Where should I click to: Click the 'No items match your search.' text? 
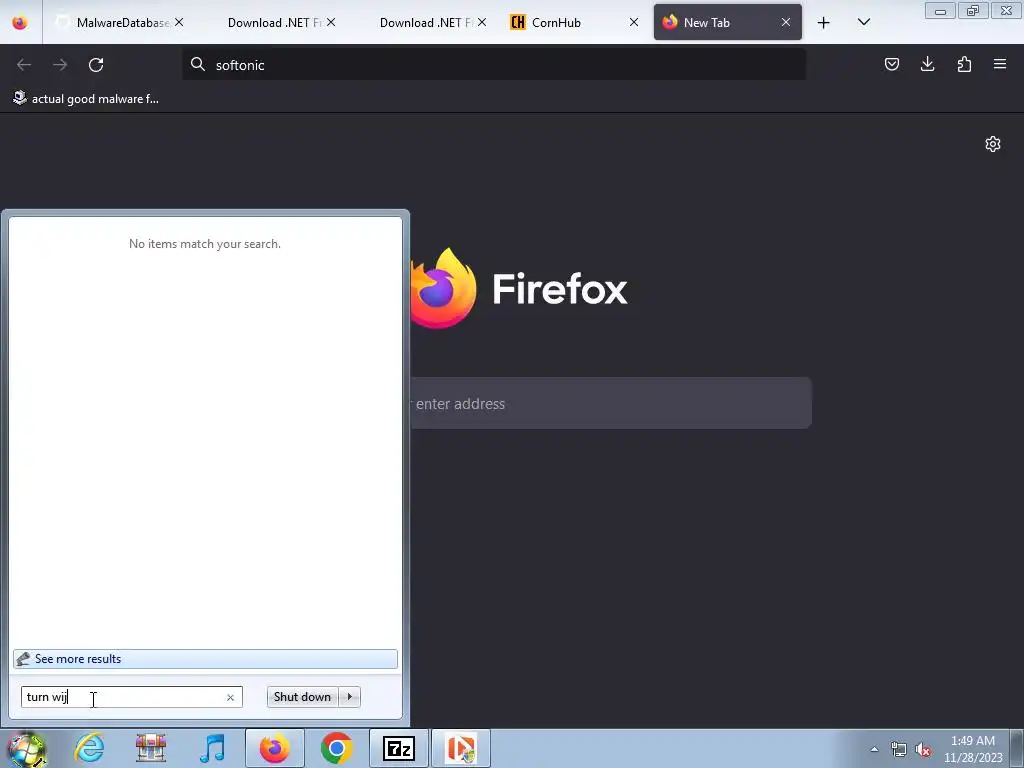[x=204, y=244]
